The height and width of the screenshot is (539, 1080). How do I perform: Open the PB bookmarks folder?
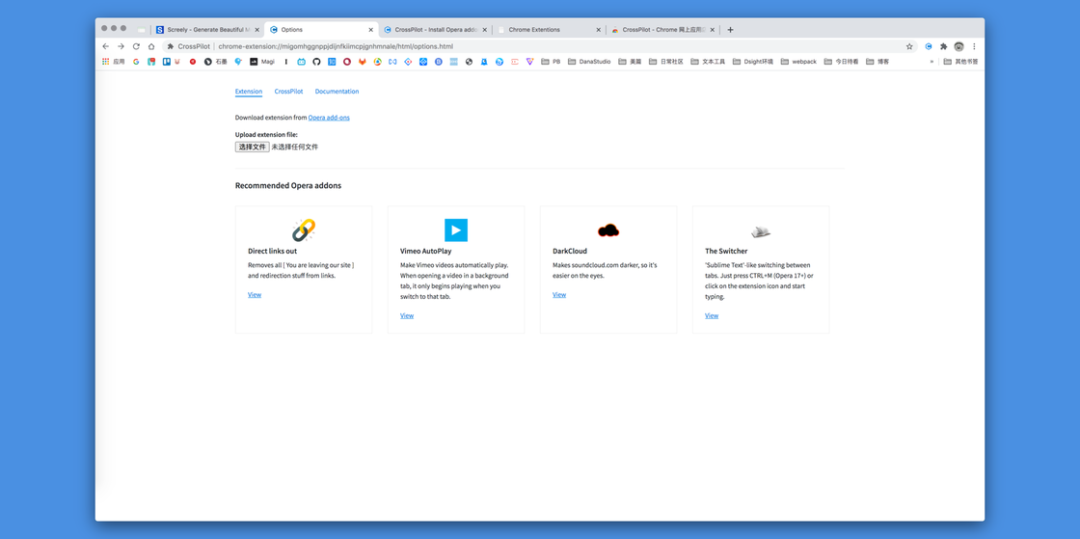coord(551,61)
